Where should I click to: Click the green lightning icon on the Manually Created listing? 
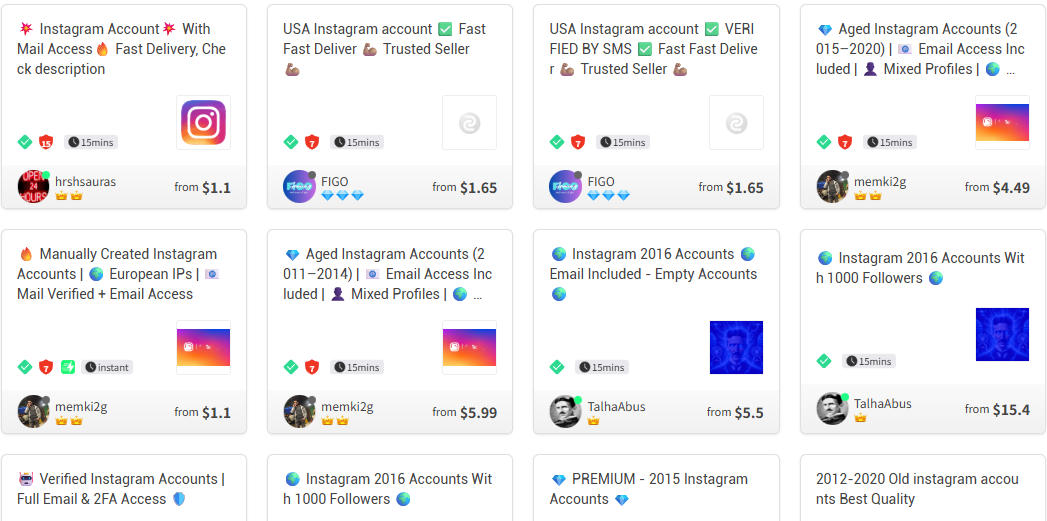[x=68, y=367]
